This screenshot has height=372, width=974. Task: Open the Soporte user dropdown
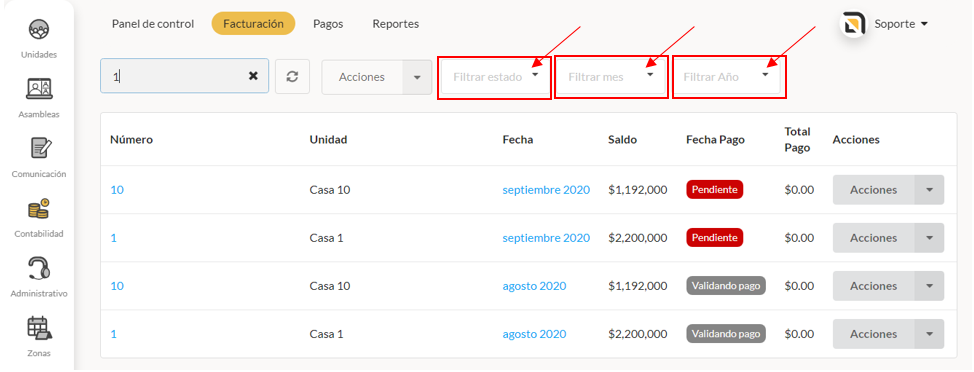(x=901, y=24)
